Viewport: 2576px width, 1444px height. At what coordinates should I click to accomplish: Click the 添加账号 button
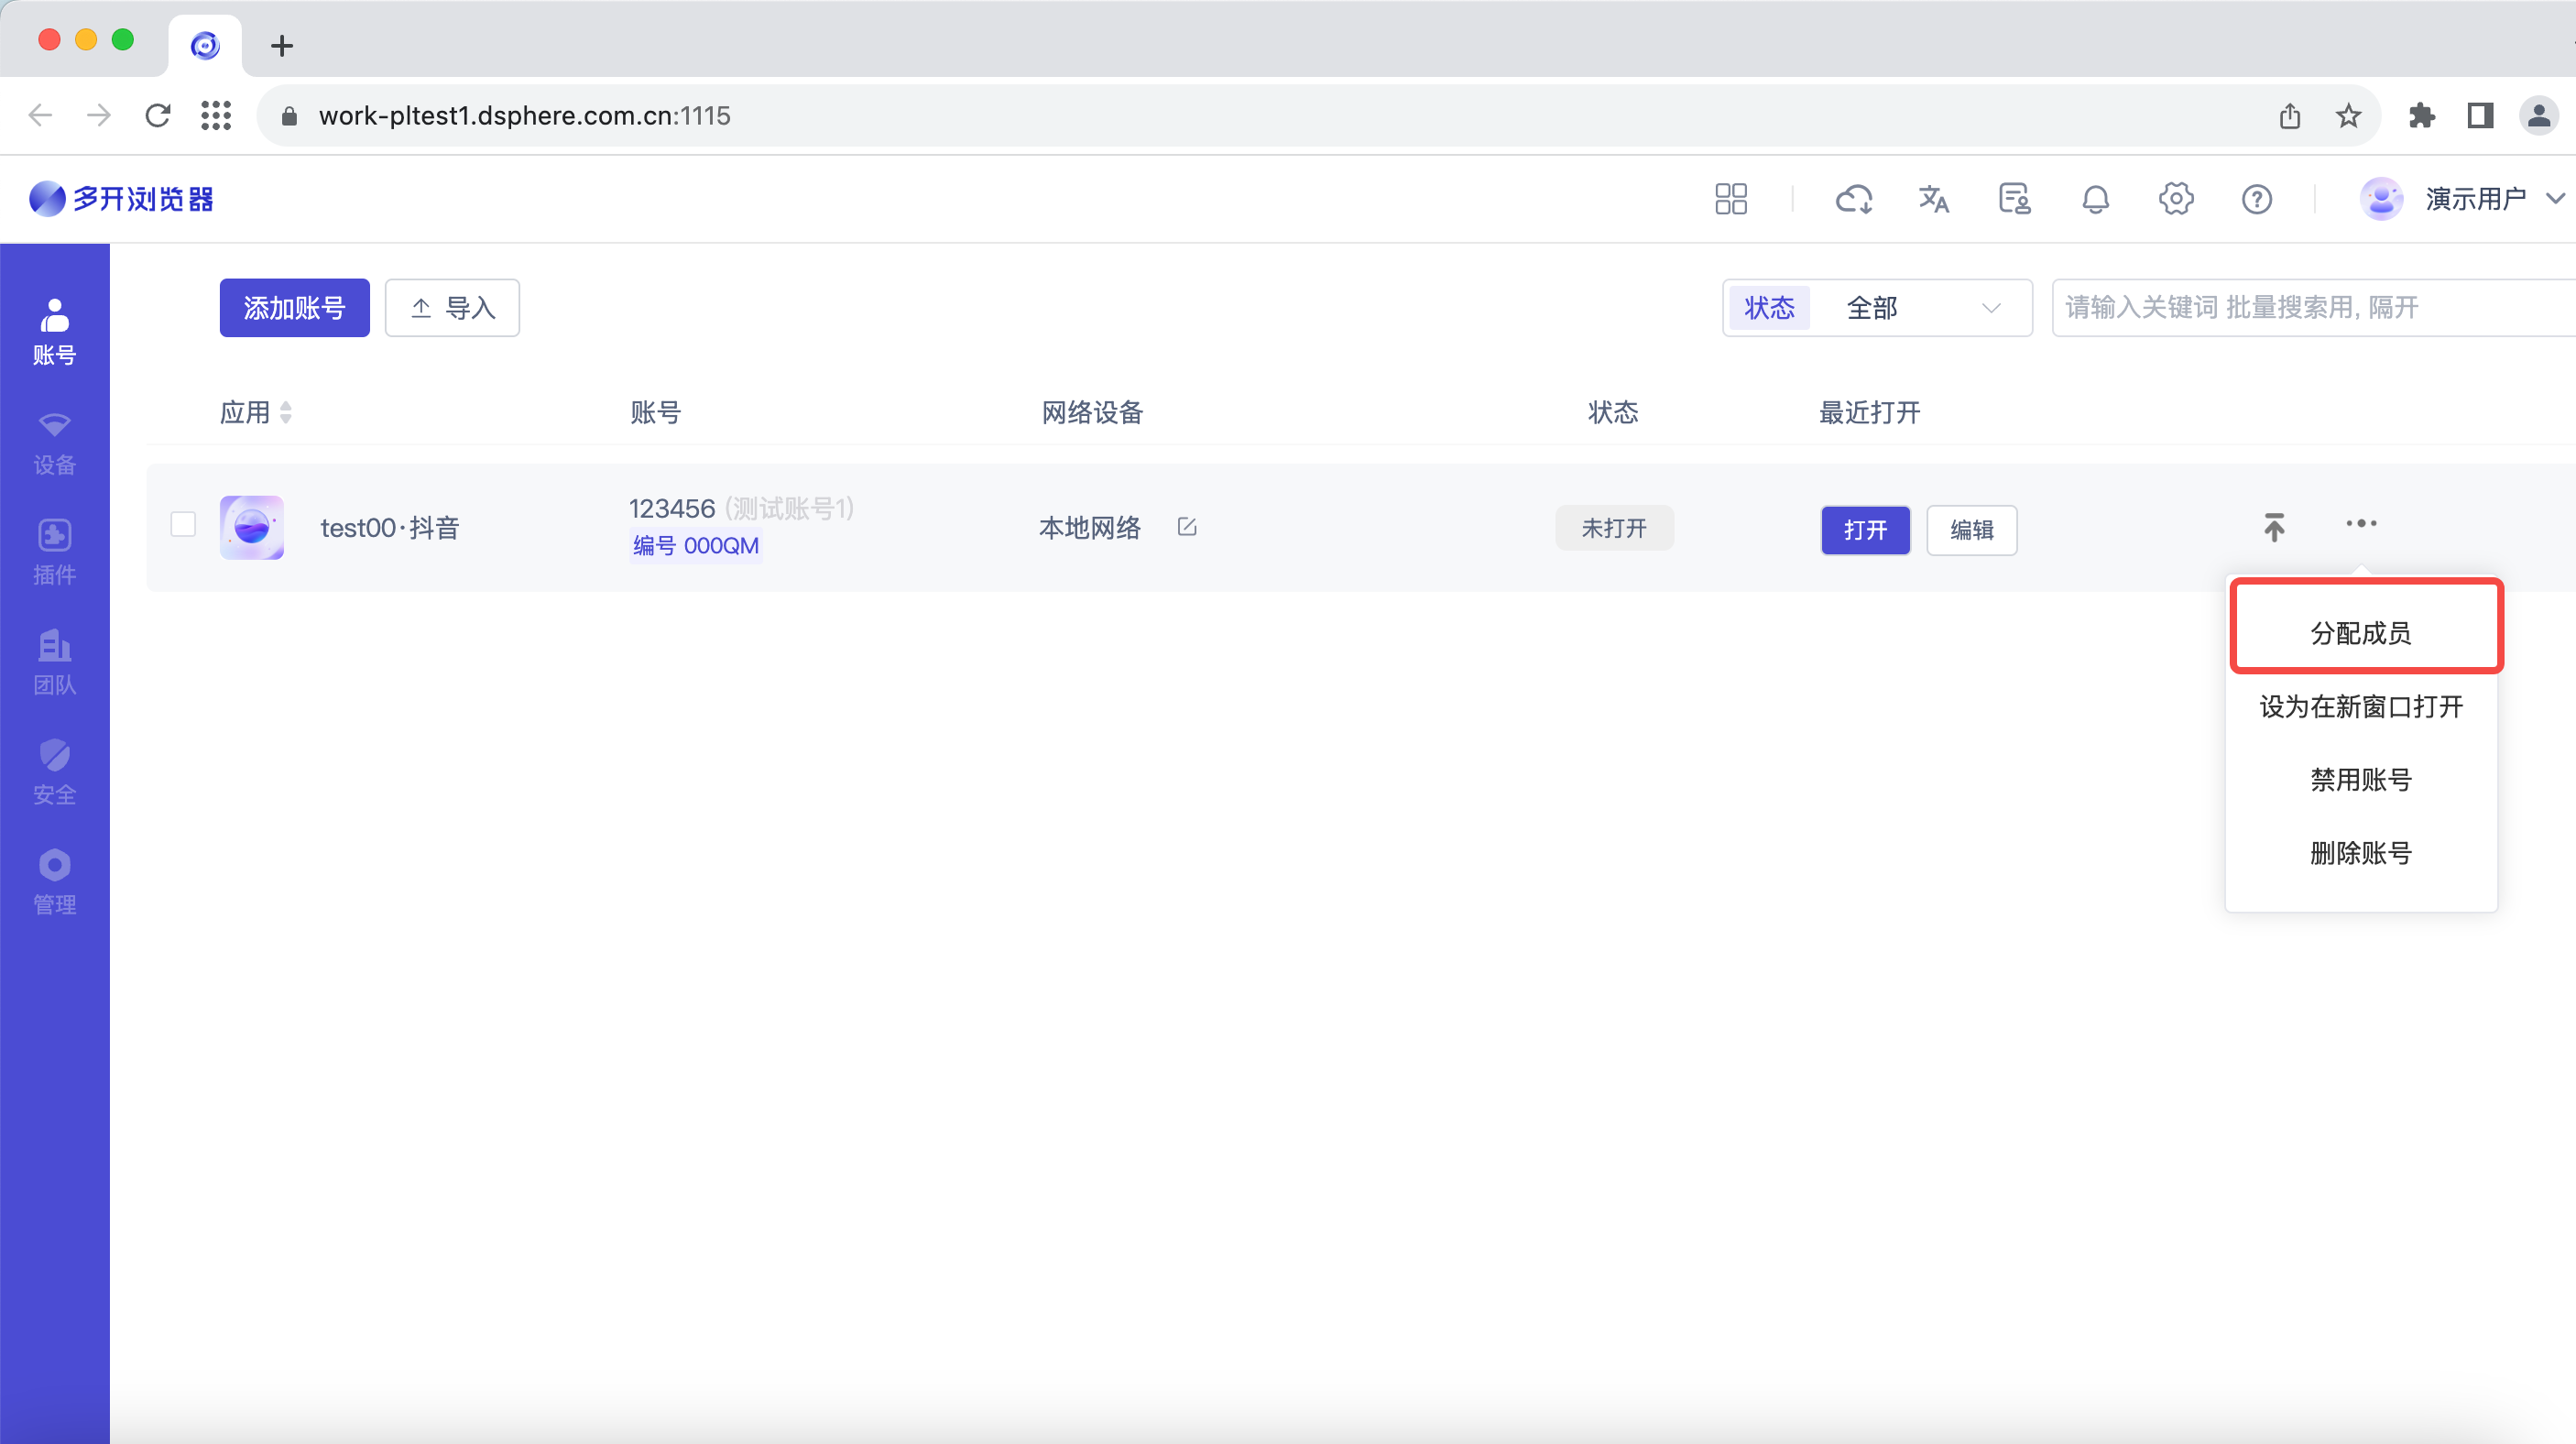pyautogui.click(x=295, y=308)
